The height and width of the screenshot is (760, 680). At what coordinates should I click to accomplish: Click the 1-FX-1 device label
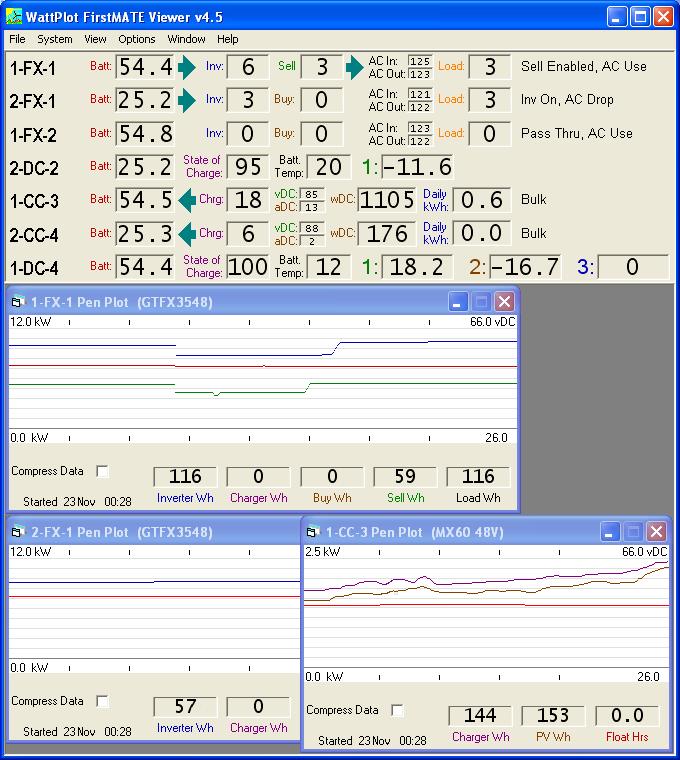tap(32, 68)
